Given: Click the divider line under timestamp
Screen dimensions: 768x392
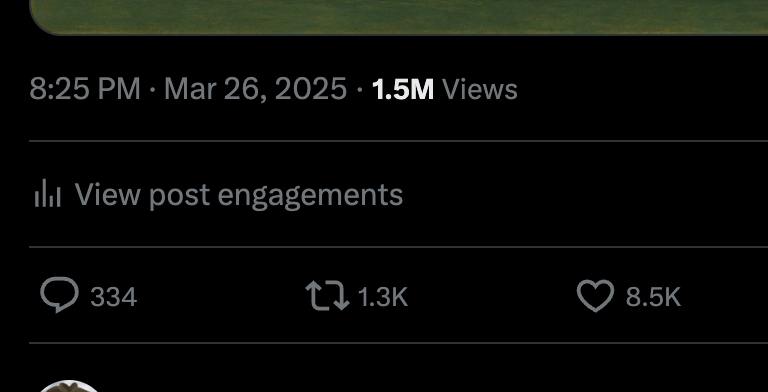Looking at the screenshot, I should point(399,141).
